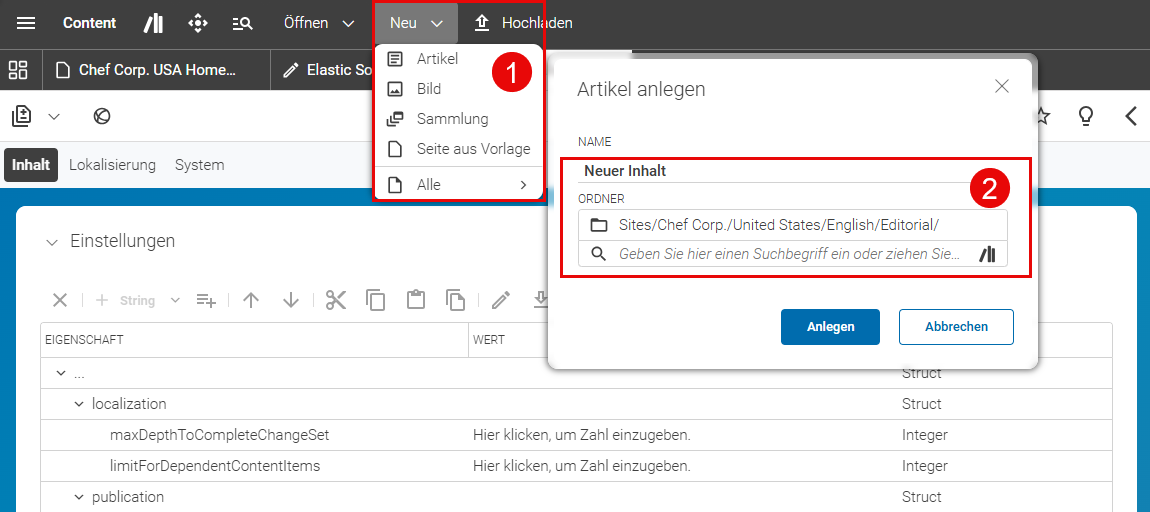1150x512 pixels.
Task: Switch to Chef Corp. USA Home tab
Action: 156,70
